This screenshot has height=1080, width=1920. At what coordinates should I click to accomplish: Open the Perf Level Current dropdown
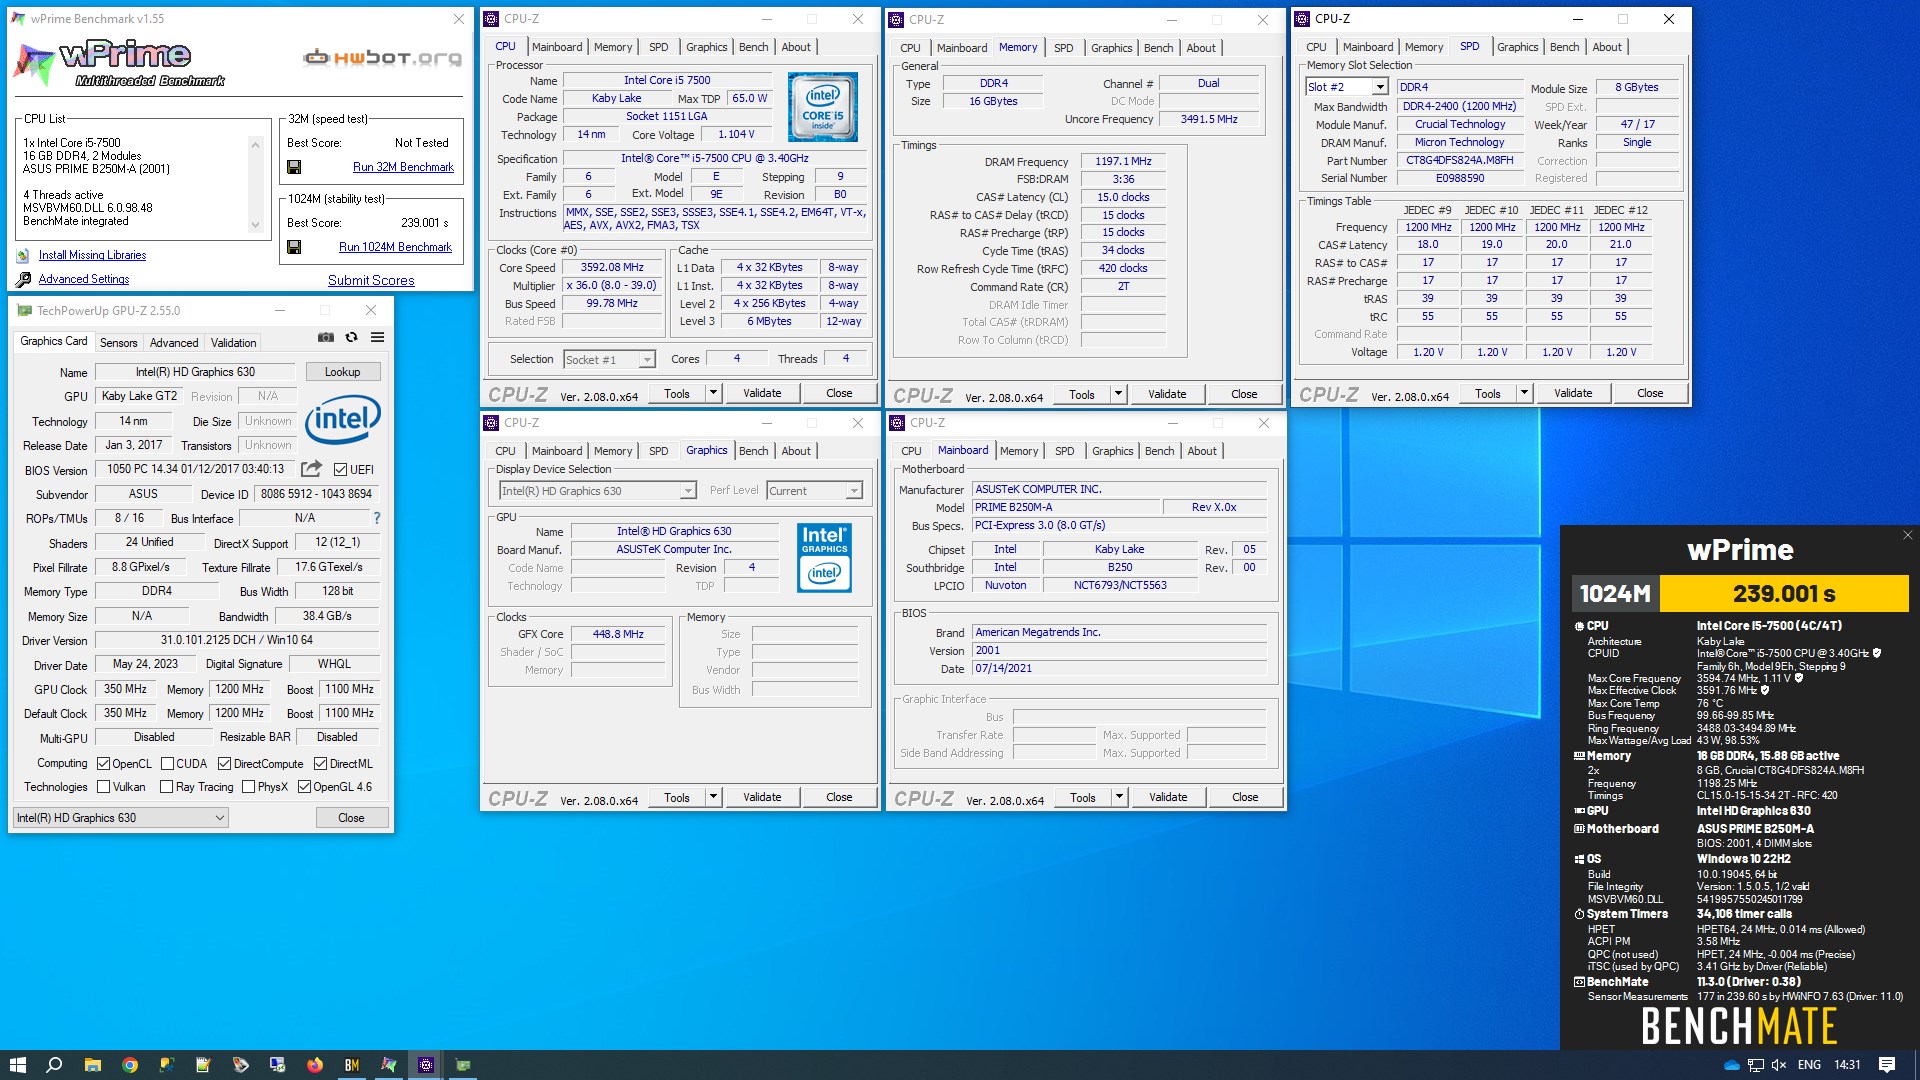[x=814, y=490]
